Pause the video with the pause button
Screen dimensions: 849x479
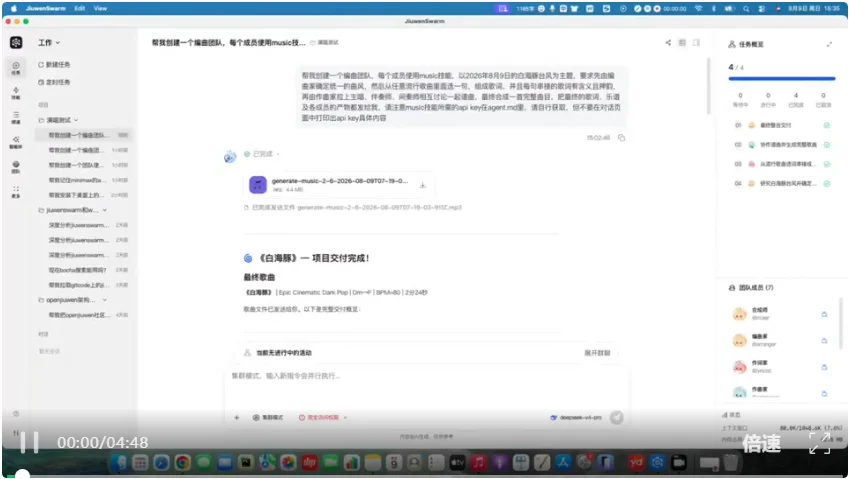pos(29,443)
